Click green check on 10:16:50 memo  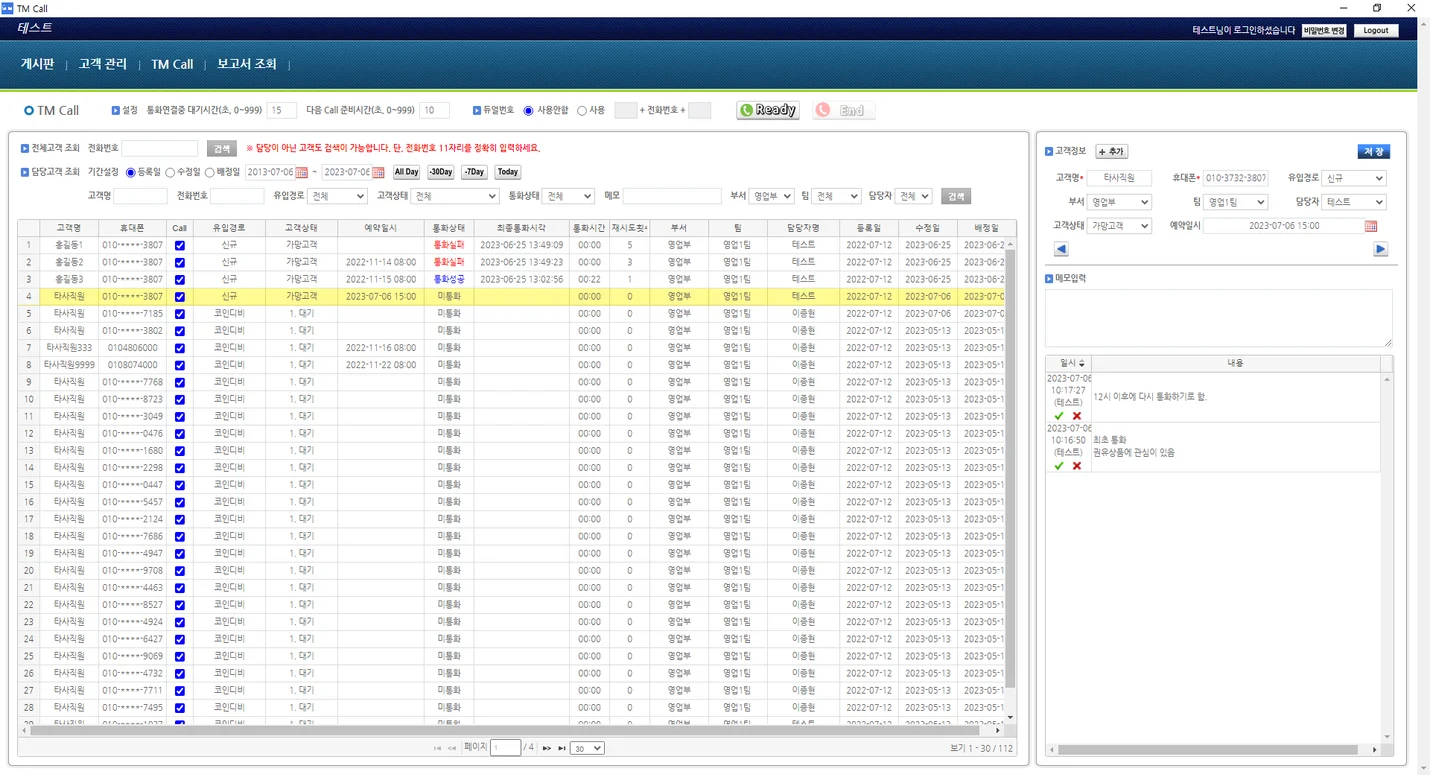click(x=1059, y=465)
